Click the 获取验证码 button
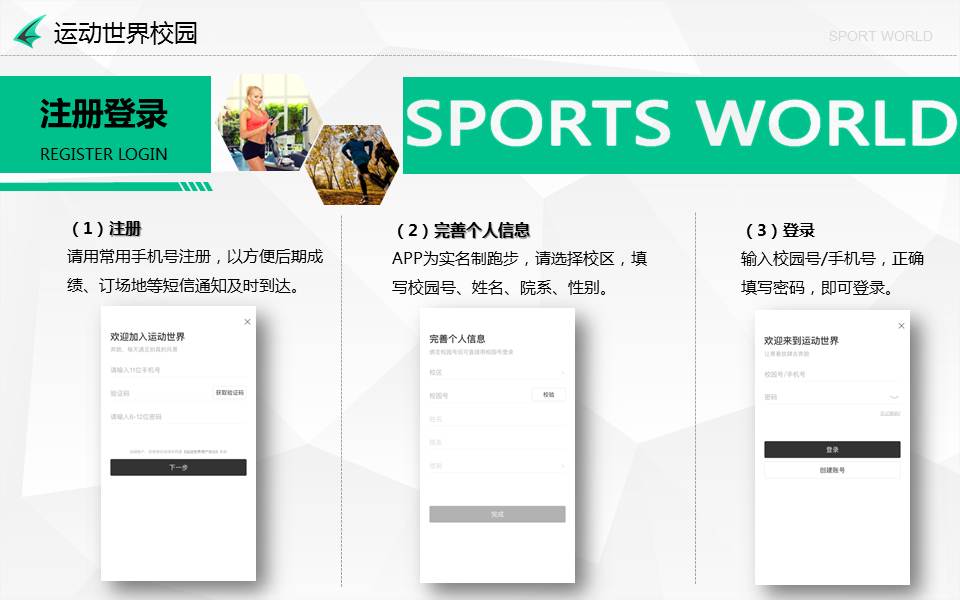The image size is (960, 600). pos(229,393)
